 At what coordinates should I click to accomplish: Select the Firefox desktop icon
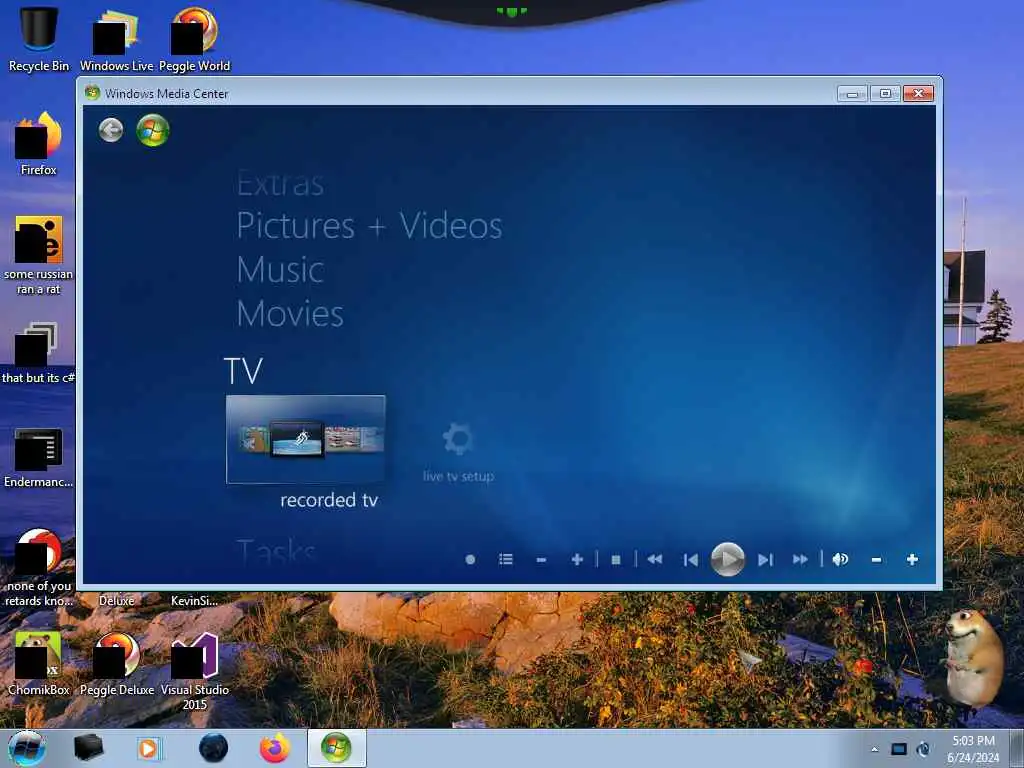(39, 144)
